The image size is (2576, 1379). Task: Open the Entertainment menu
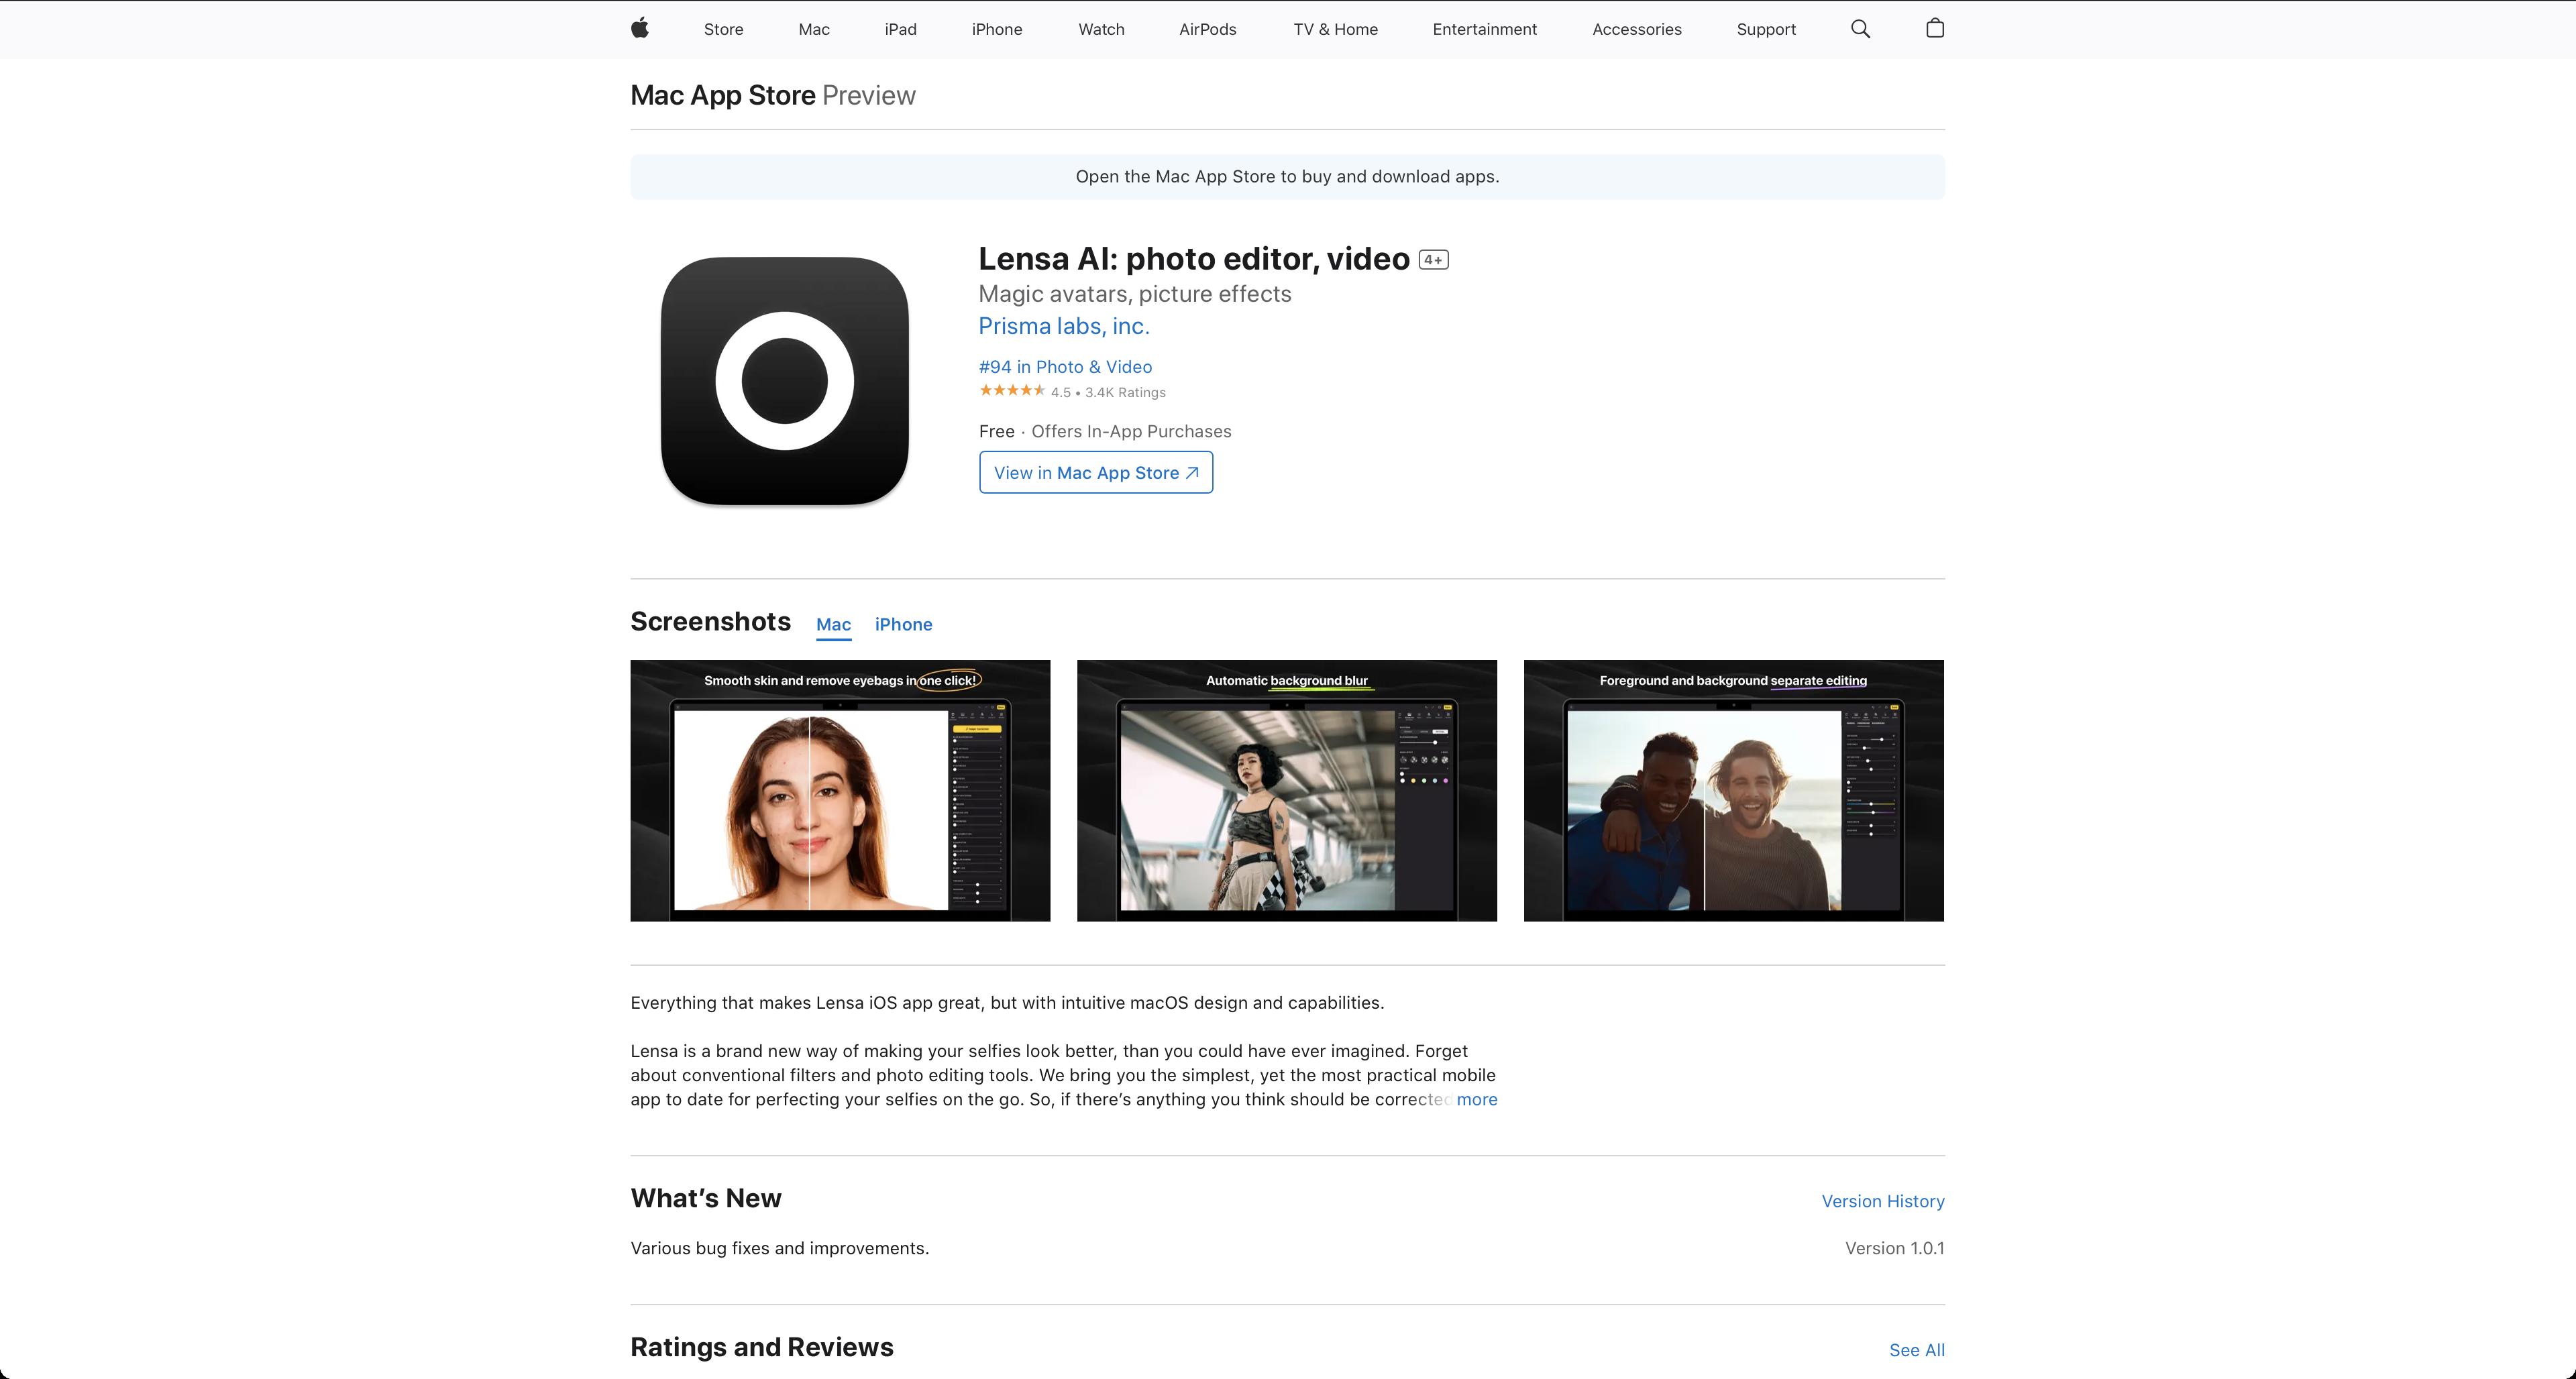1484,29
